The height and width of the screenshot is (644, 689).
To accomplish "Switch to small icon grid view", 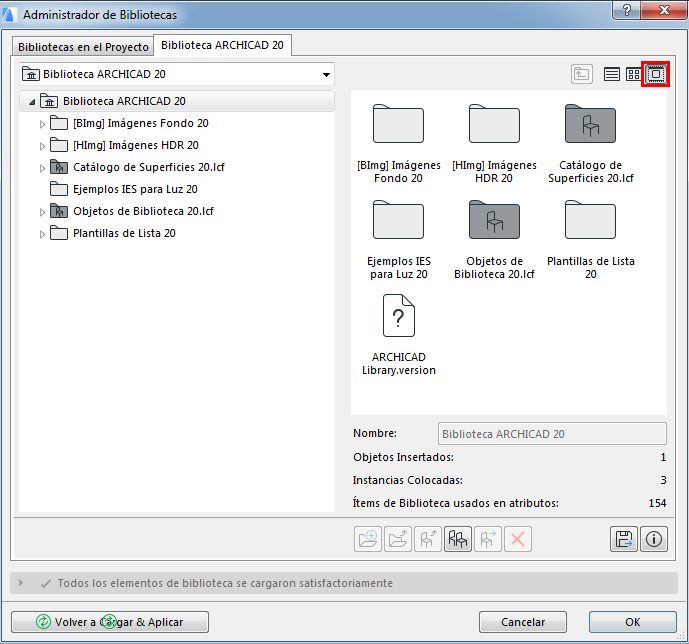I will pyautogui.click(x=633, y=74).
